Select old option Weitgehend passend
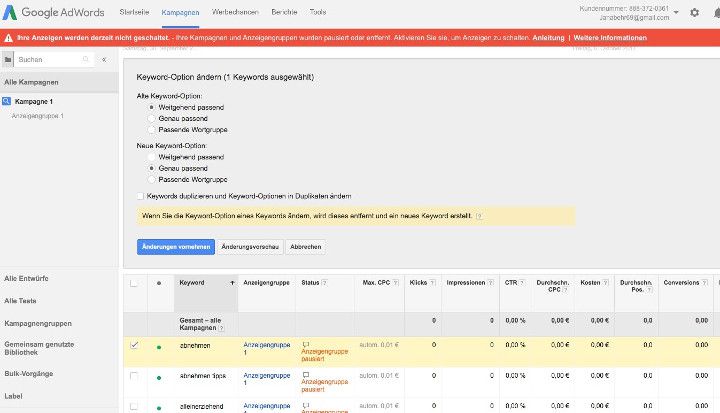The height and width of the screenshot is (413, 720). [x=151, y=107]
